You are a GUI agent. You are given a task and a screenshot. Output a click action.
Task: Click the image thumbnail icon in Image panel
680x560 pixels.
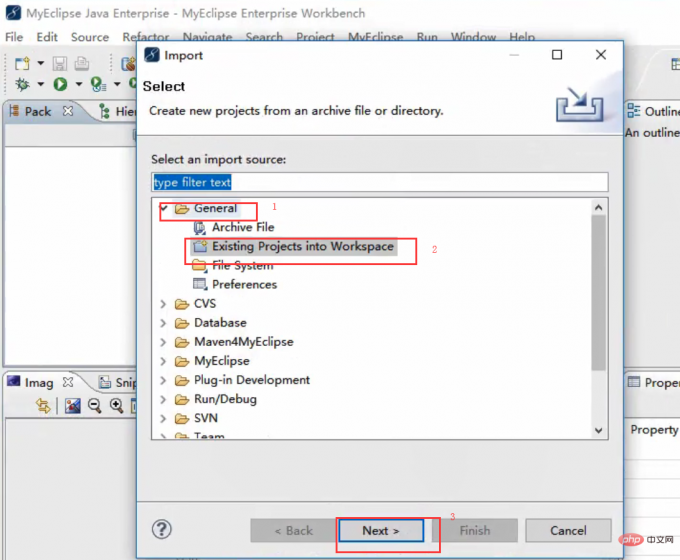click(72, 406)
